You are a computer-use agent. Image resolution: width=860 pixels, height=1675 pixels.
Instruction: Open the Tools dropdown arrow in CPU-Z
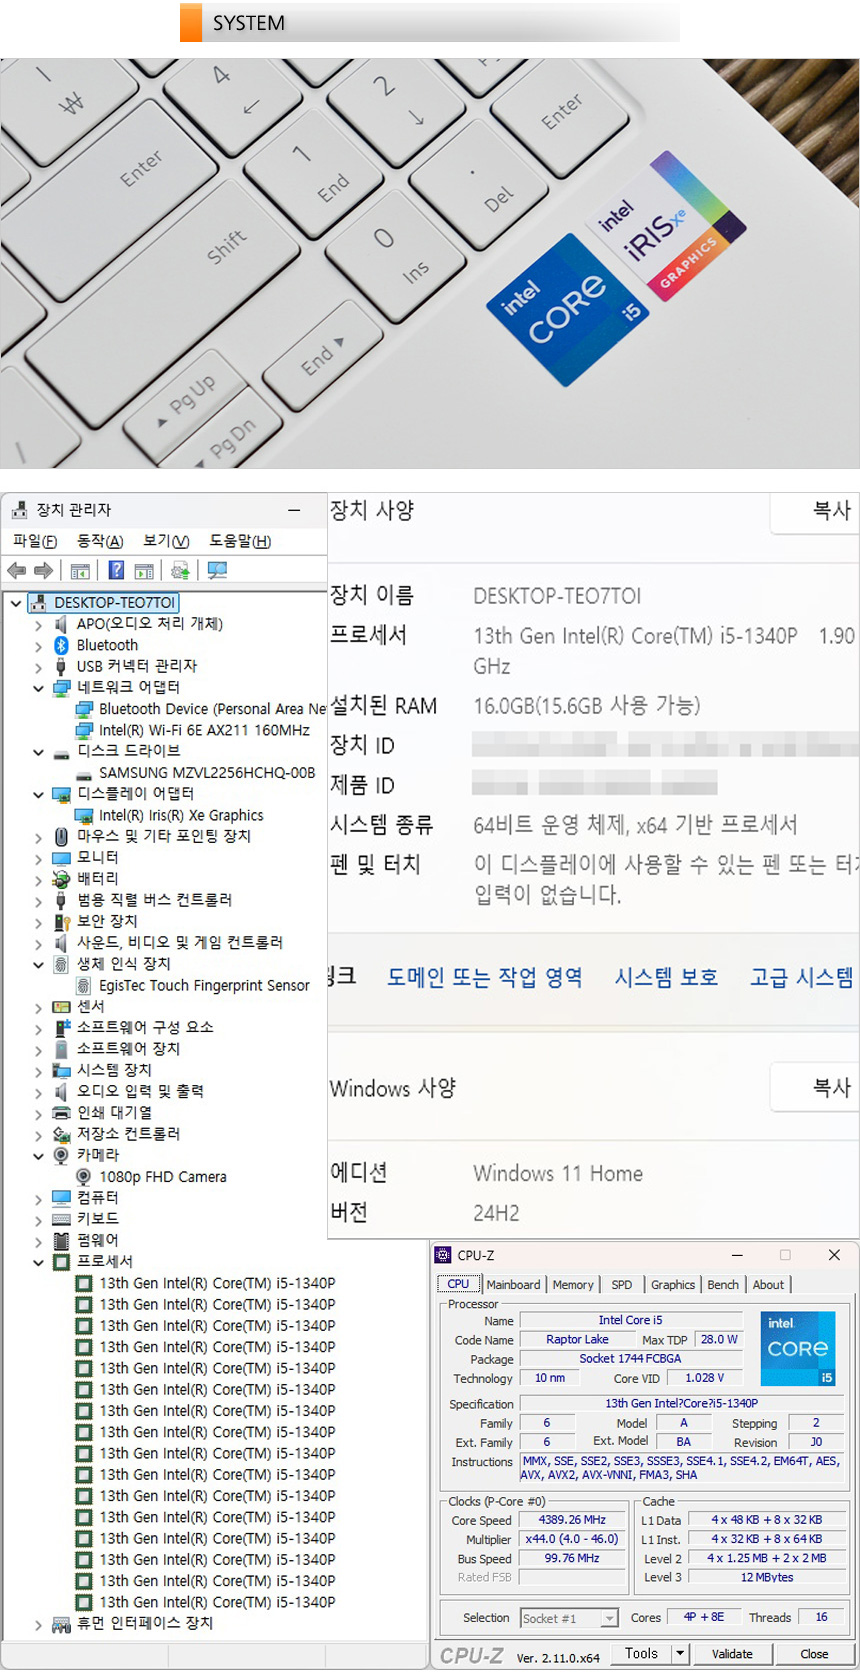[x=680, y=1654]
